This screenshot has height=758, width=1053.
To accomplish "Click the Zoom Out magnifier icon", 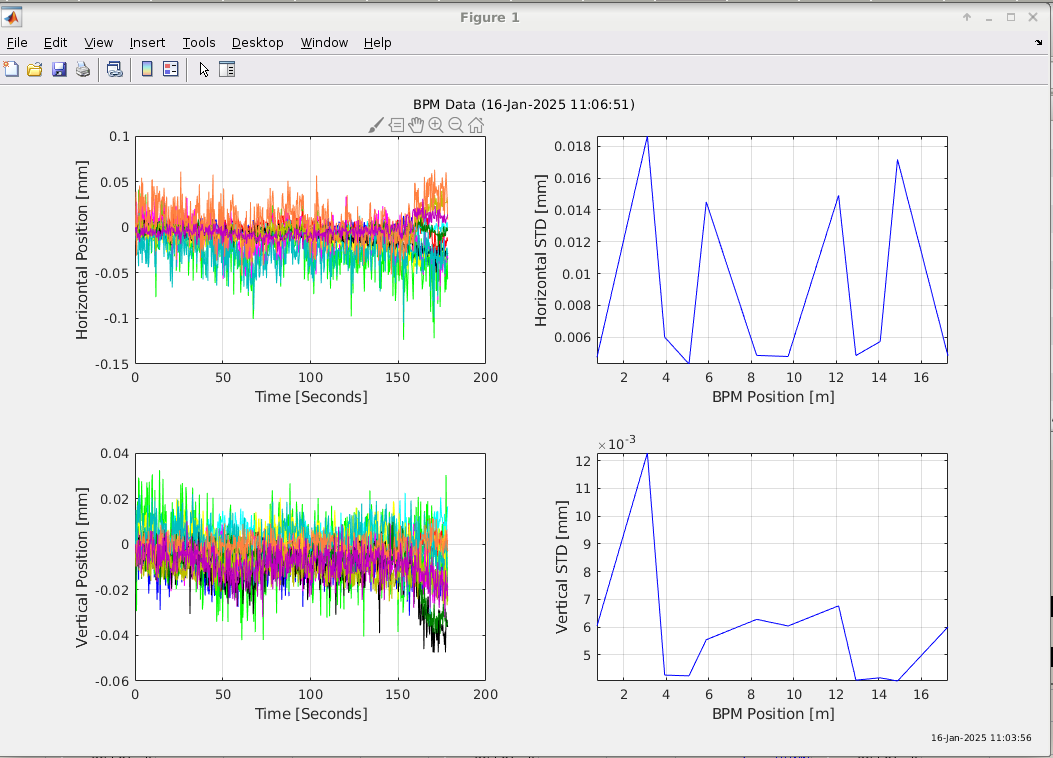I will pos(456,125).
